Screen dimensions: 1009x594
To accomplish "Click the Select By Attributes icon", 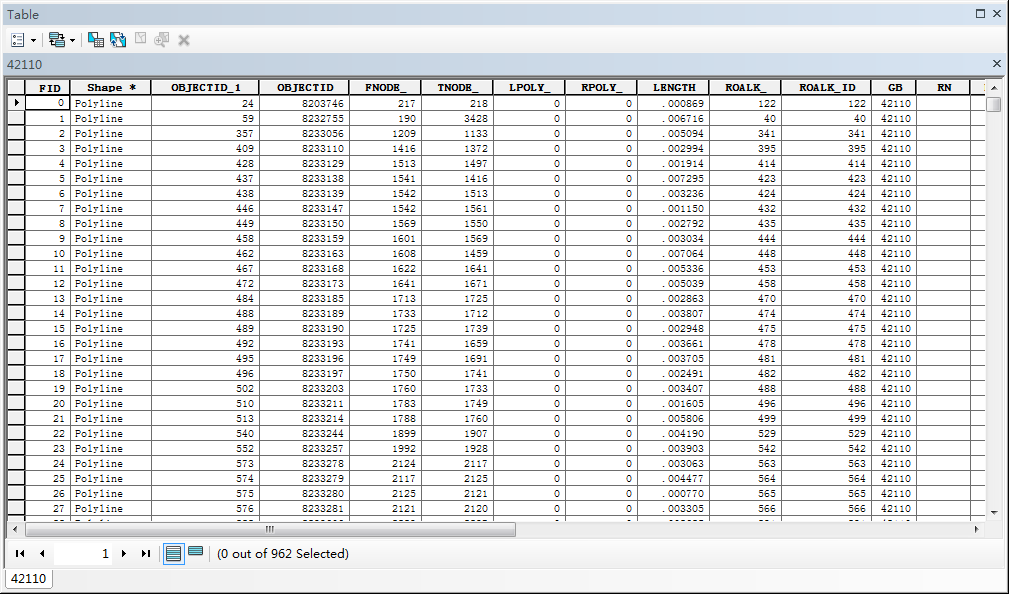I will tap(96, 40).
